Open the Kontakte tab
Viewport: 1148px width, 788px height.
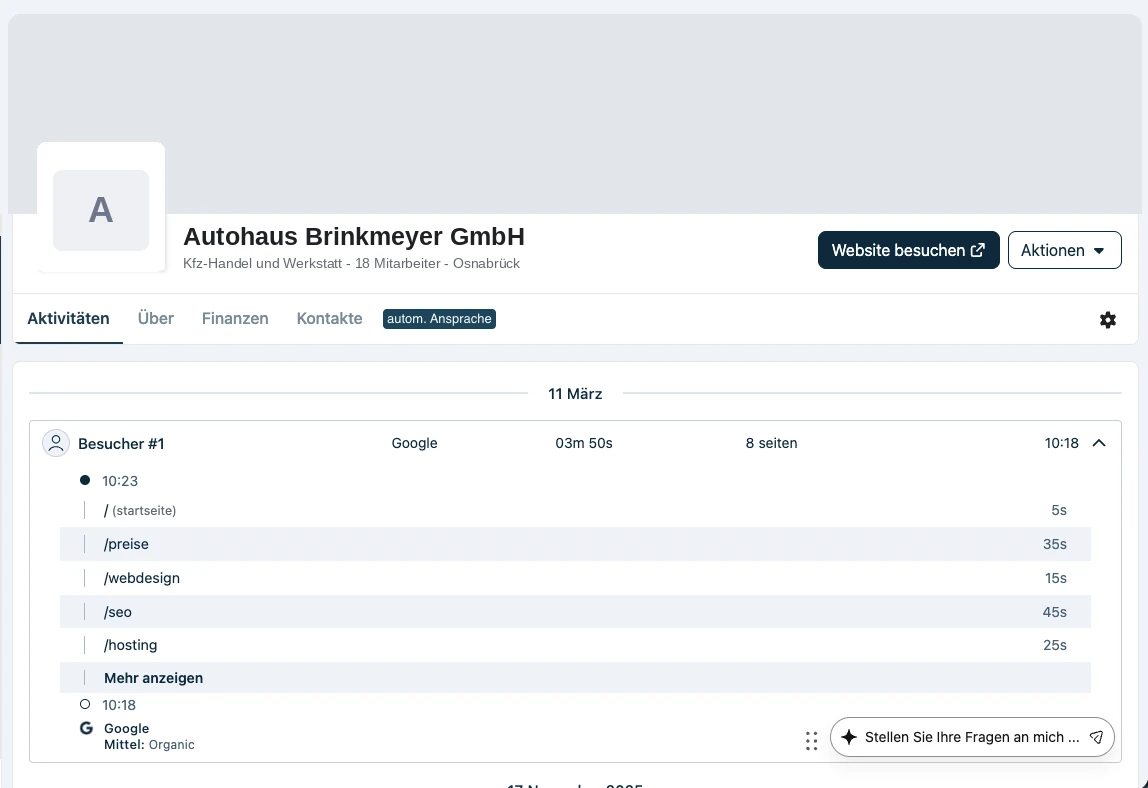click(x=329, y=319)
